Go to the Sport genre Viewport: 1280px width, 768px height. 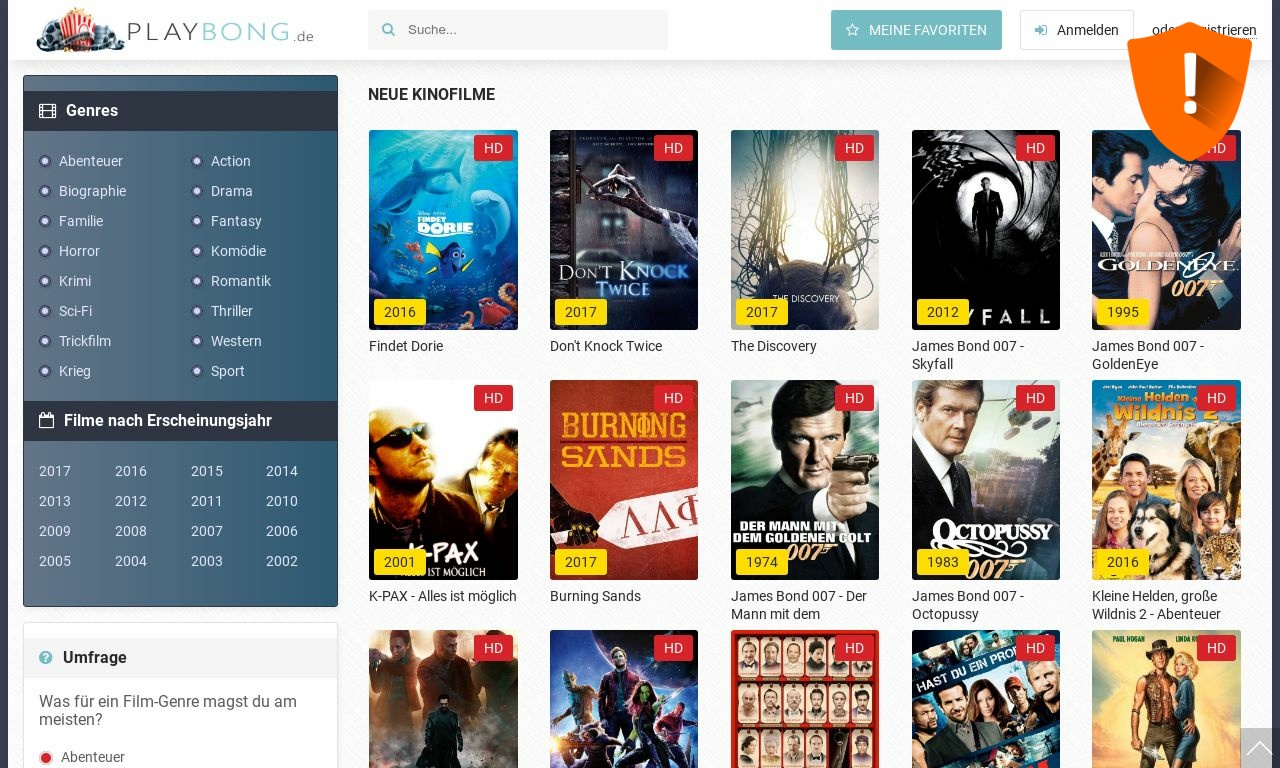(228, 371)
